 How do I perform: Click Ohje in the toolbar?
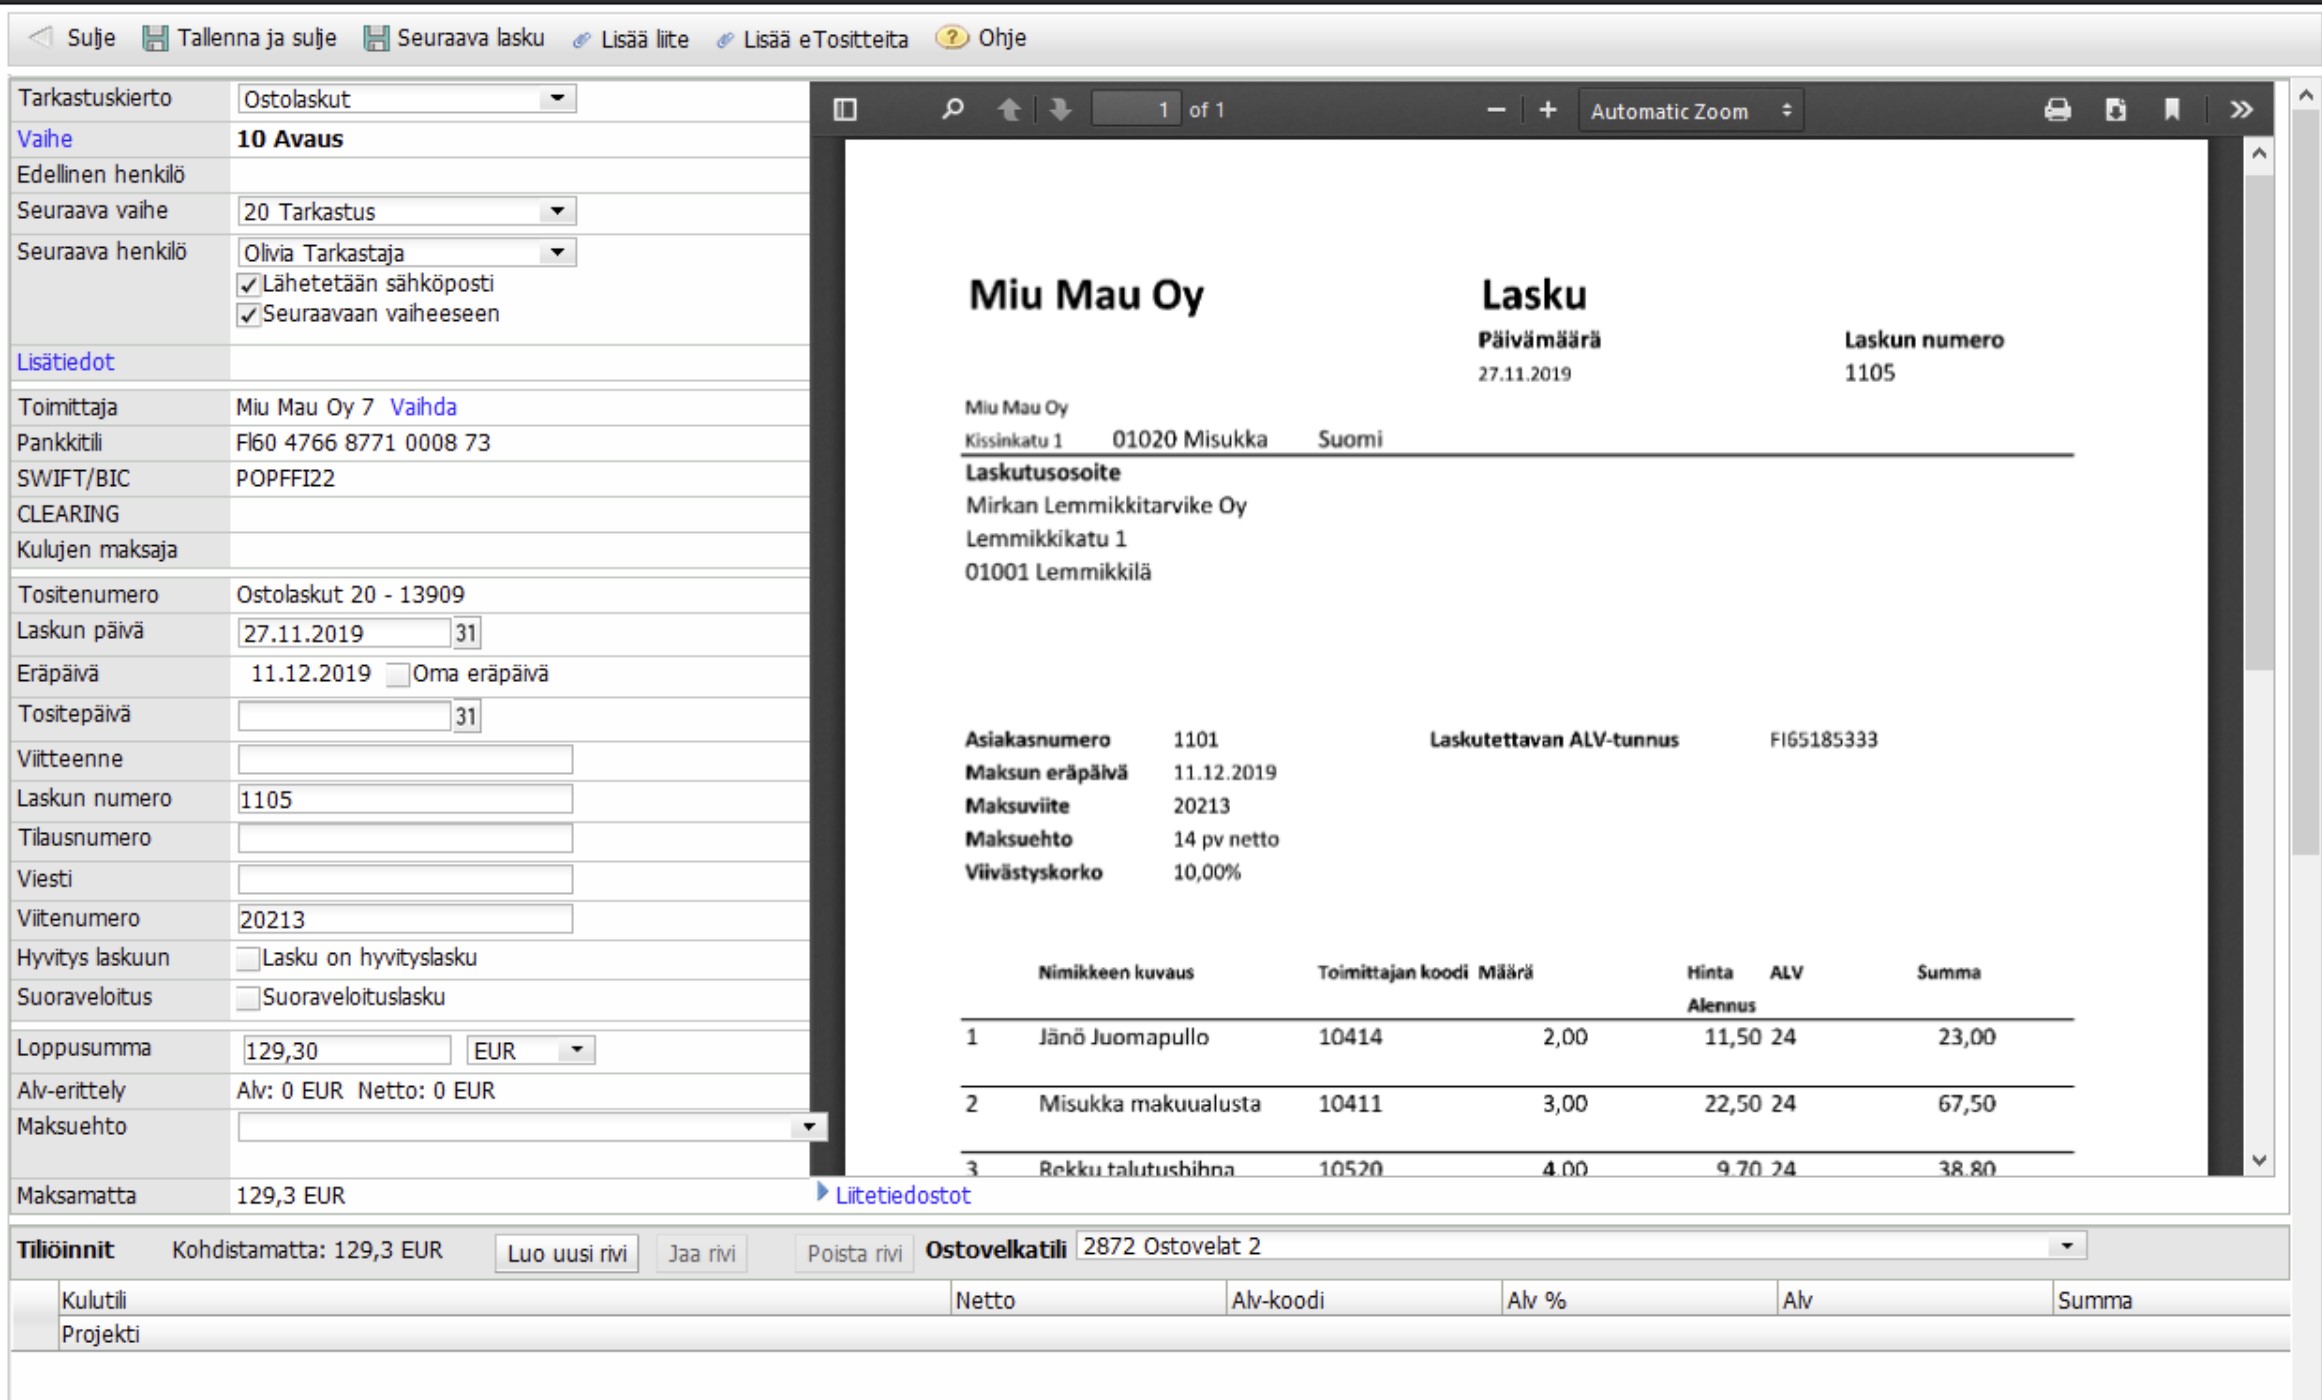click(x=1002, y=38)
